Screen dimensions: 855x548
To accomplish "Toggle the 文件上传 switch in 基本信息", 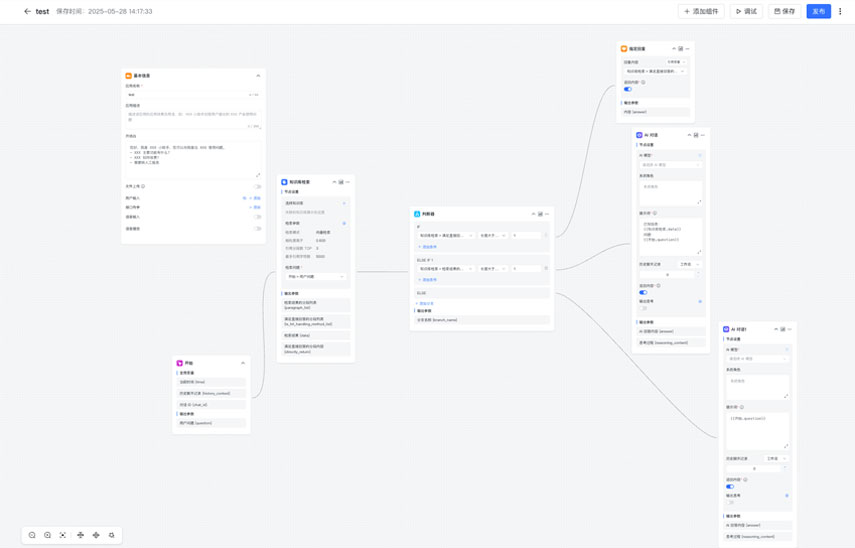I will (x=256, y=186).
